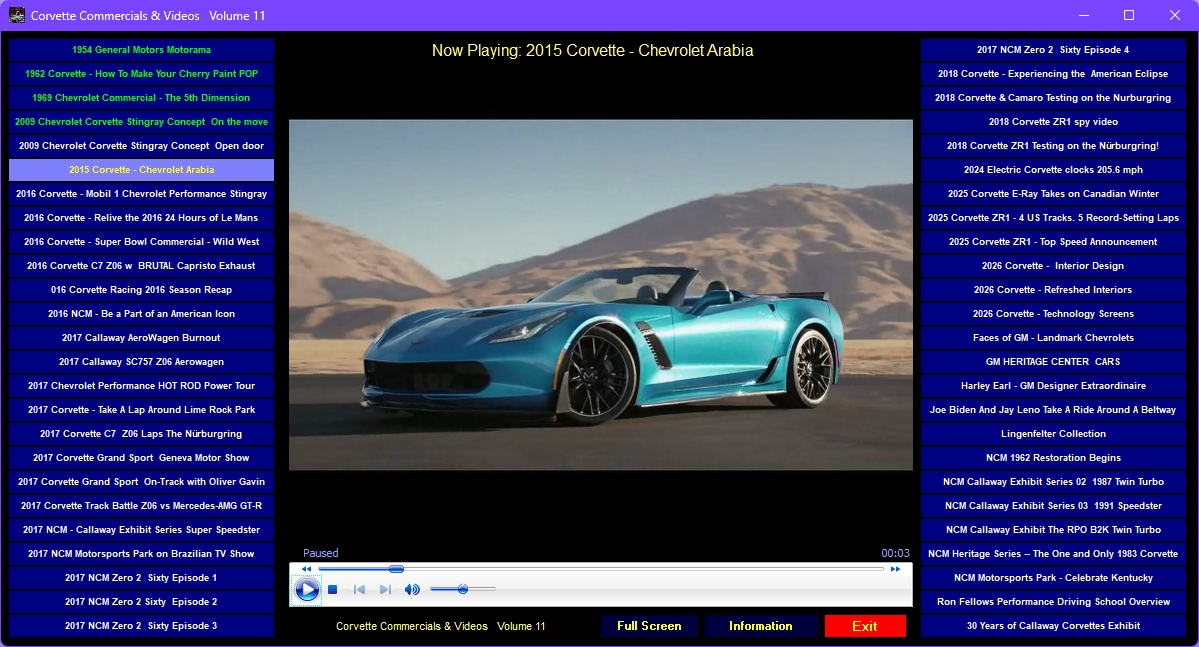Play 2017 NCM Zero 2 Sixty Episode 1
This screenshot has height=647, width=1199.
click(141, 577)
